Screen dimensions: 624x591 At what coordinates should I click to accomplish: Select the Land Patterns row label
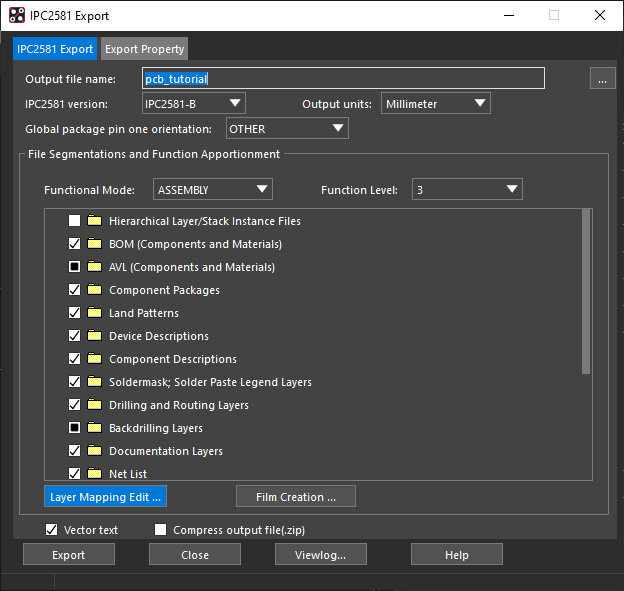144,313
